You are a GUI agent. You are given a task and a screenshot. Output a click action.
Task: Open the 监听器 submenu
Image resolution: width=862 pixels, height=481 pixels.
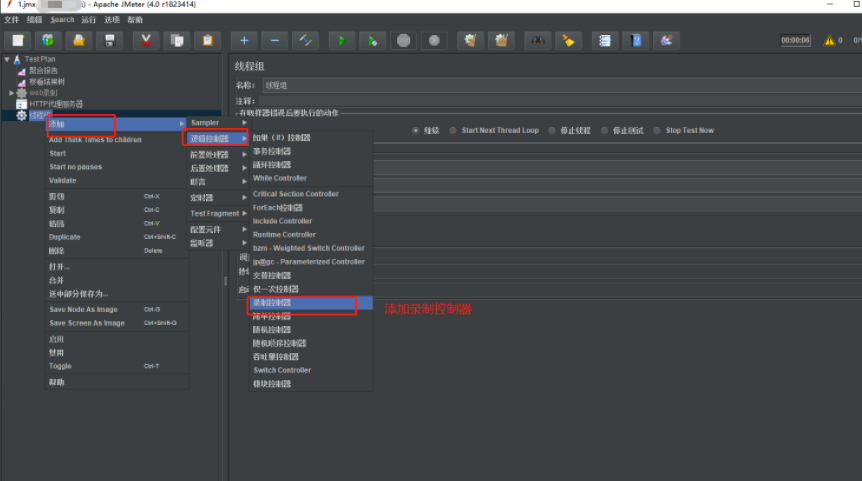click(218, 242)
